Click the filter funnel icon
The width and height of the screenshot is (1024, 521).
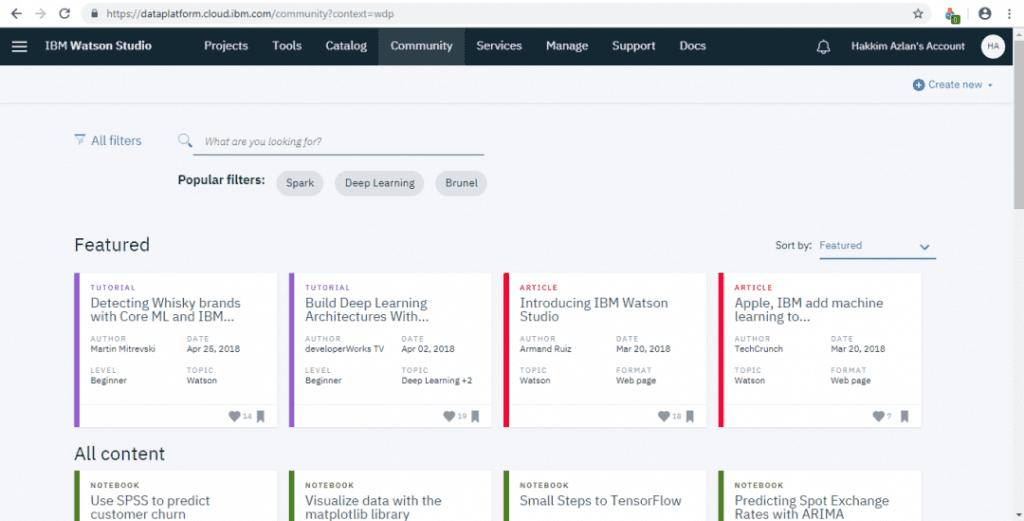80,140
